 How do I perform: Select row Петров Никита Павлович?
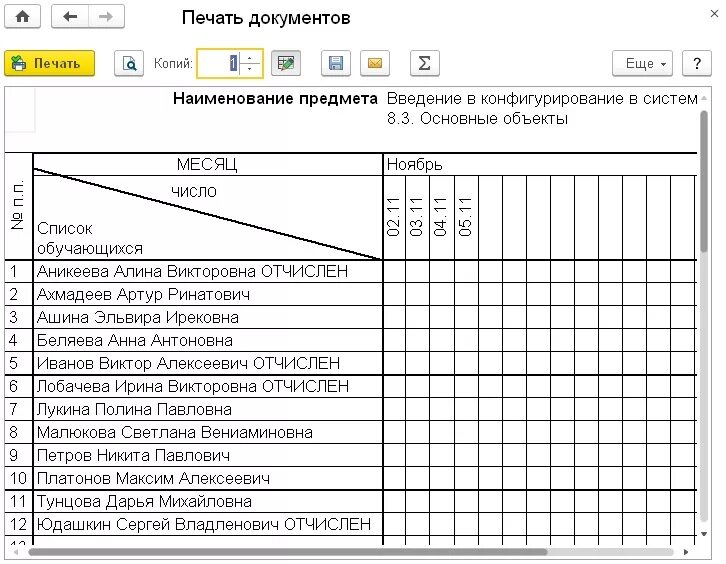208,455
